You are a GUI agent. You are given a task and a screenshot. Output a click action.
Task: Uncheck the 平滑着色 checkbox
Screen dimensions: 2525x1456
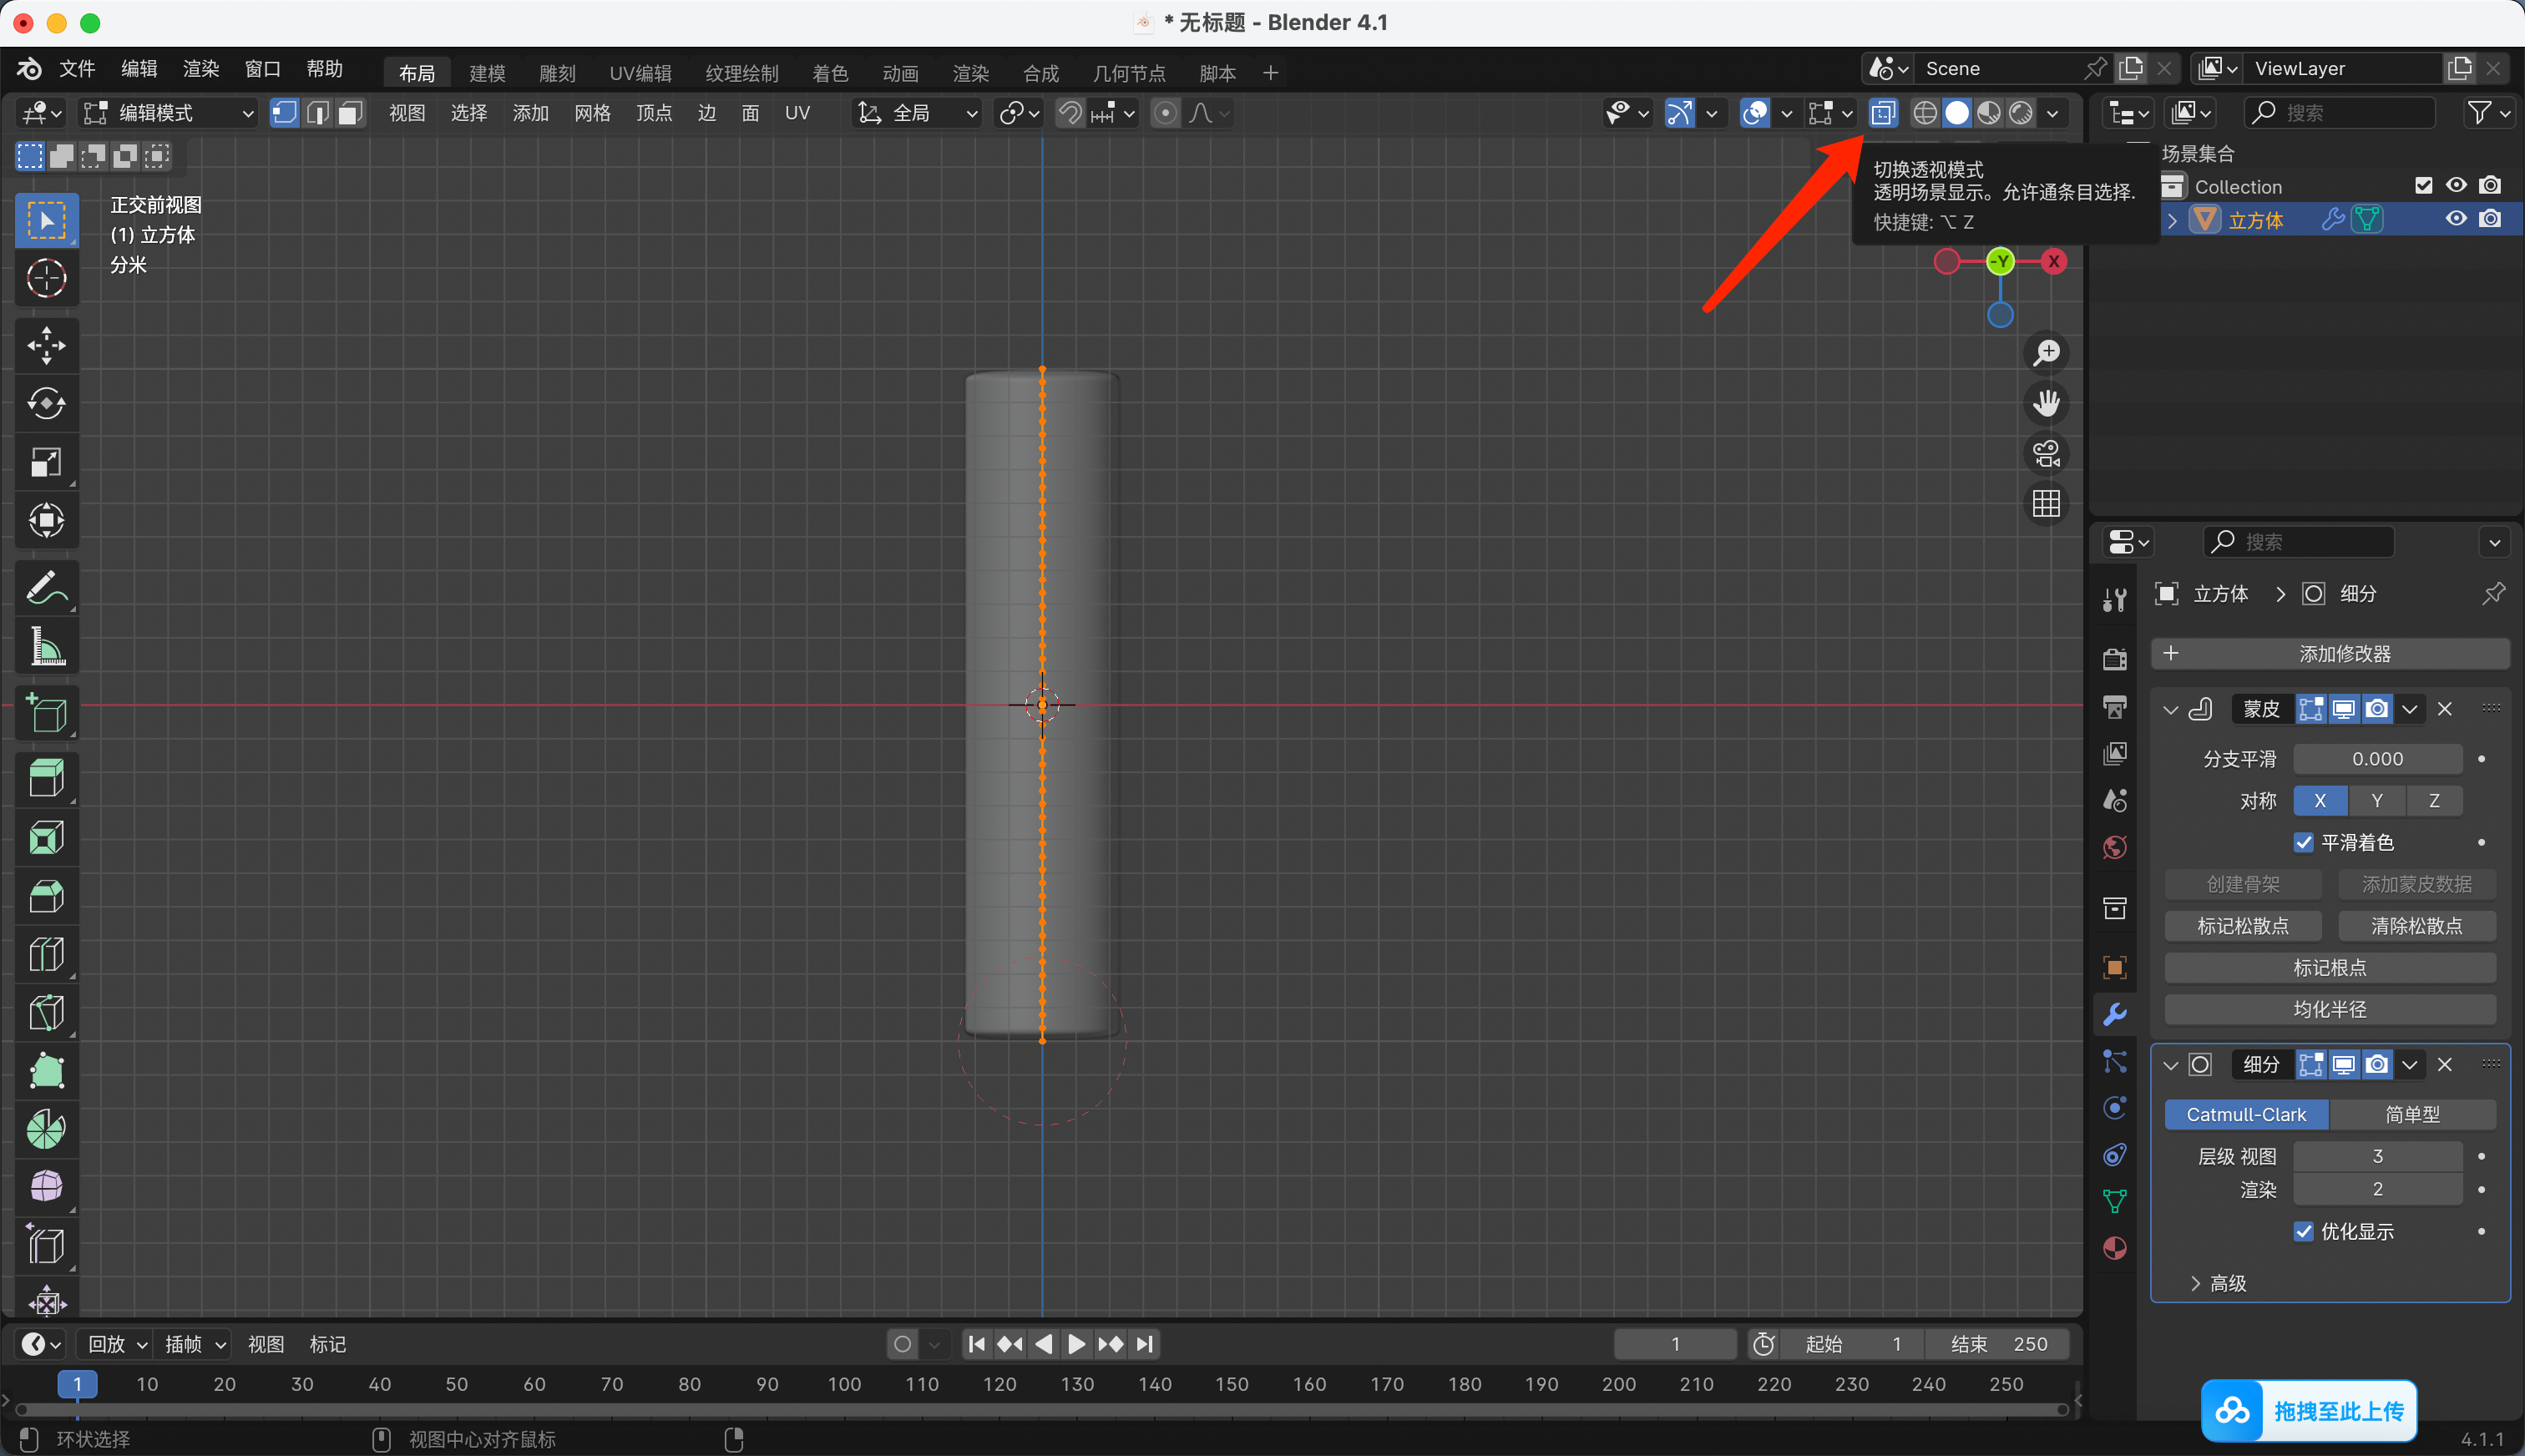[x=2304, y=842]
